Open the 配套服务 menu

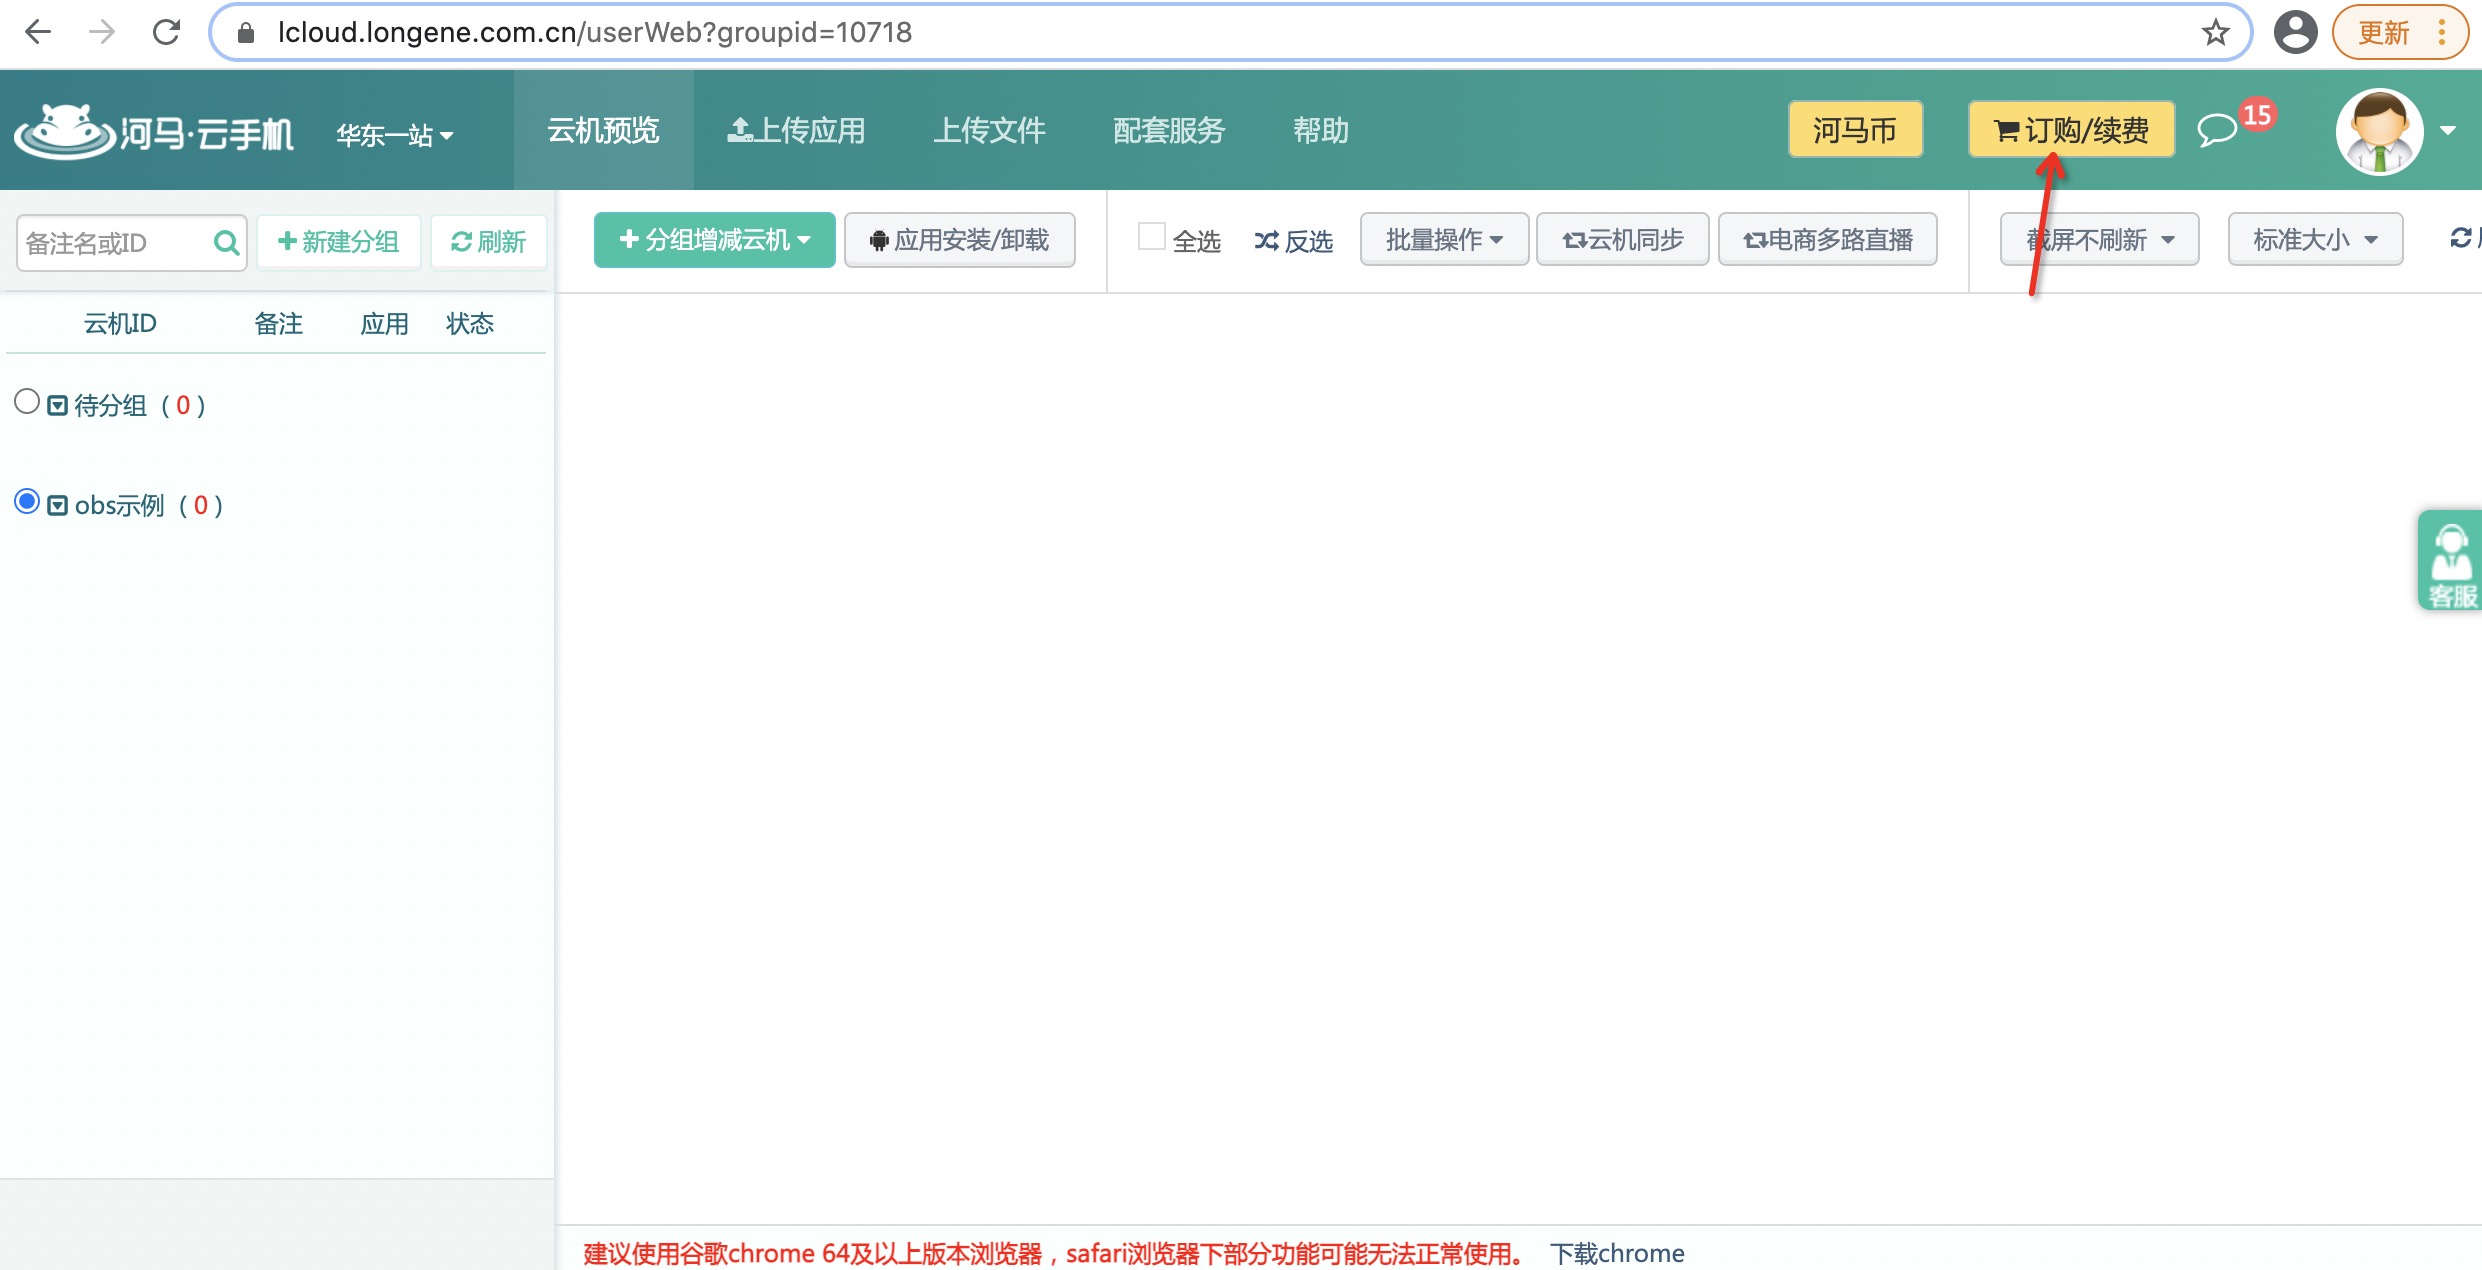pos(1169,130)
